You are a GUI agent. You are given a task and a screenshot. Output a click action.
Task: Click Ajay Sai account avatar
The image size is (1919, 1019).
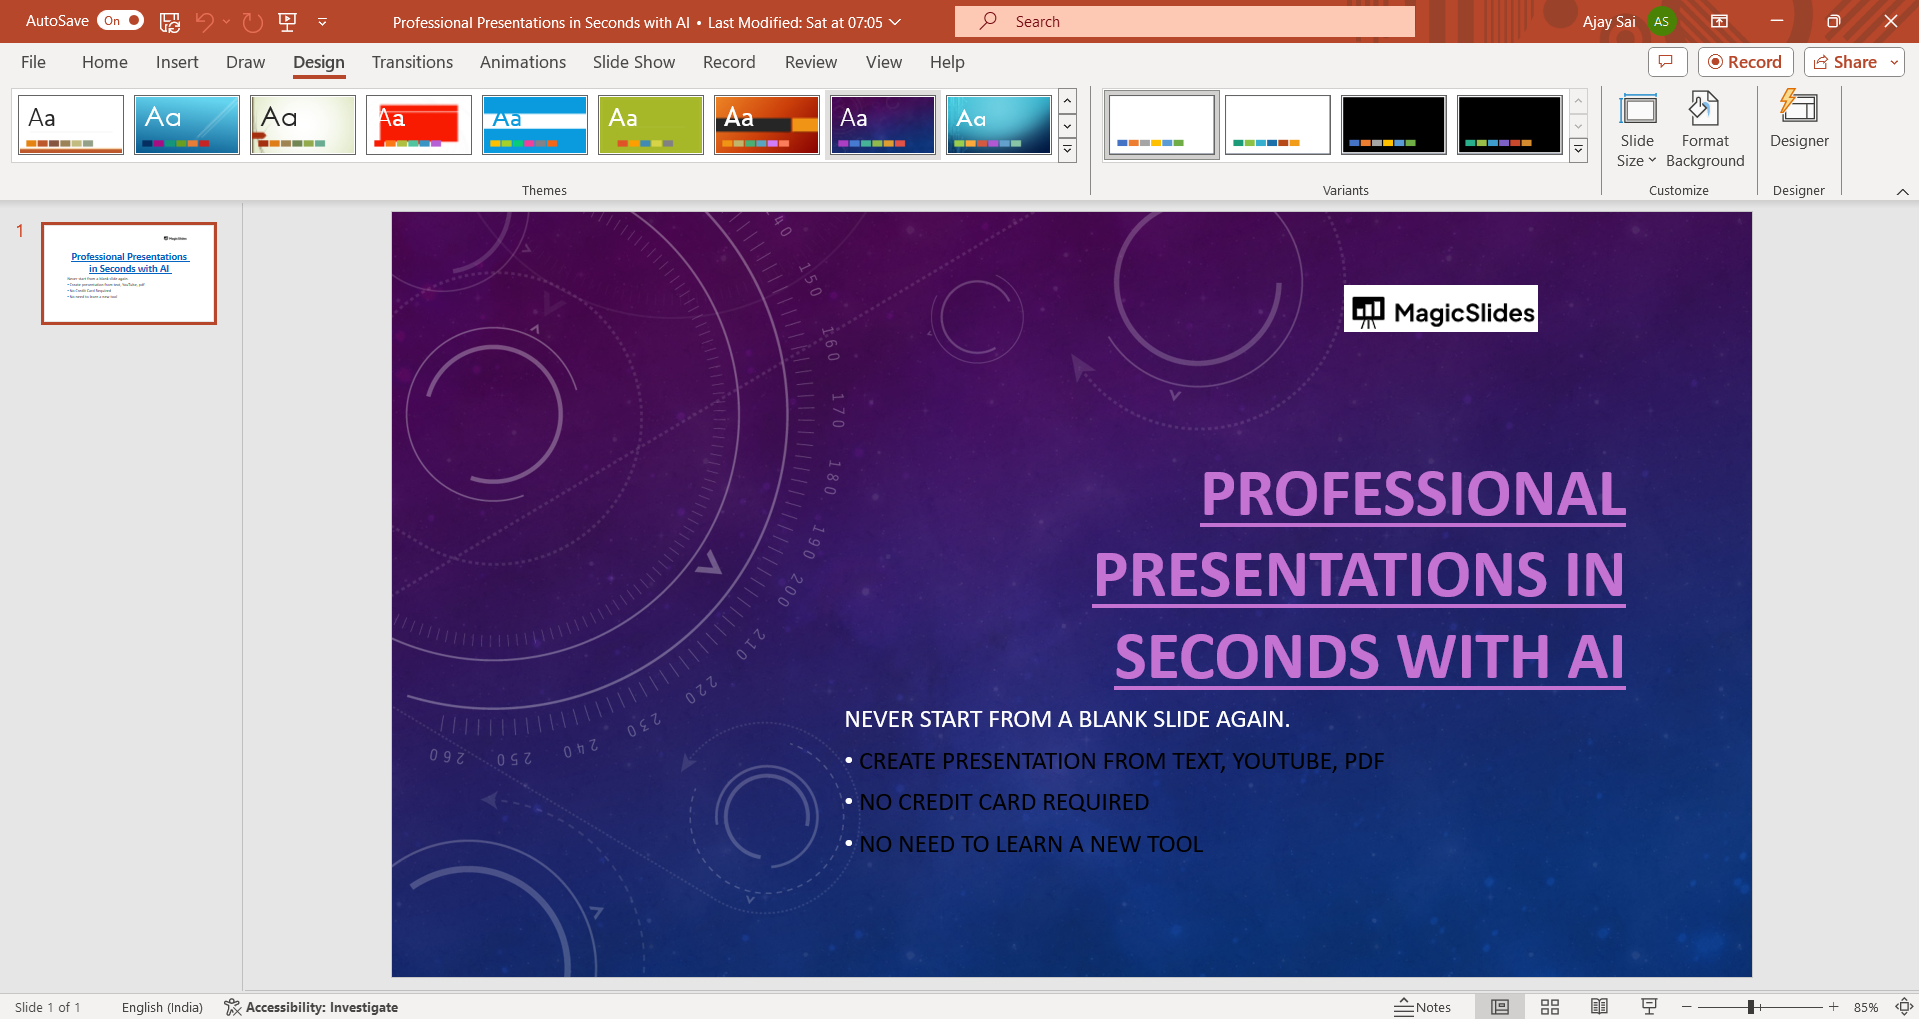(x=1662, y=21)
